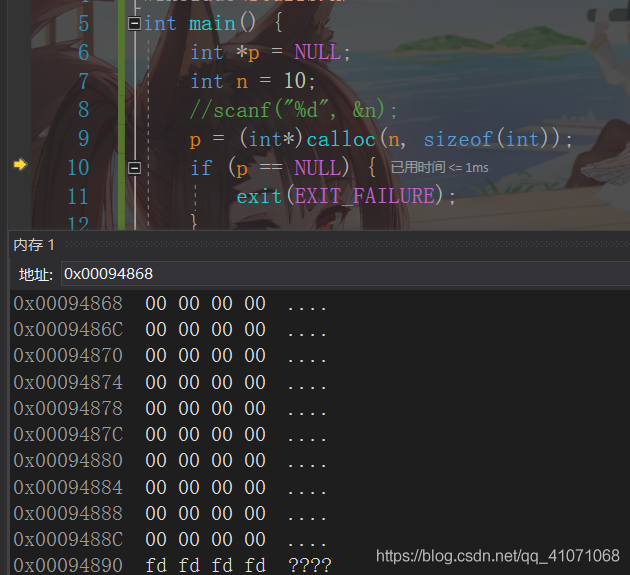The image size is (630, 575).
Task: Collapse the main function code block
Action: pos(134,24)
